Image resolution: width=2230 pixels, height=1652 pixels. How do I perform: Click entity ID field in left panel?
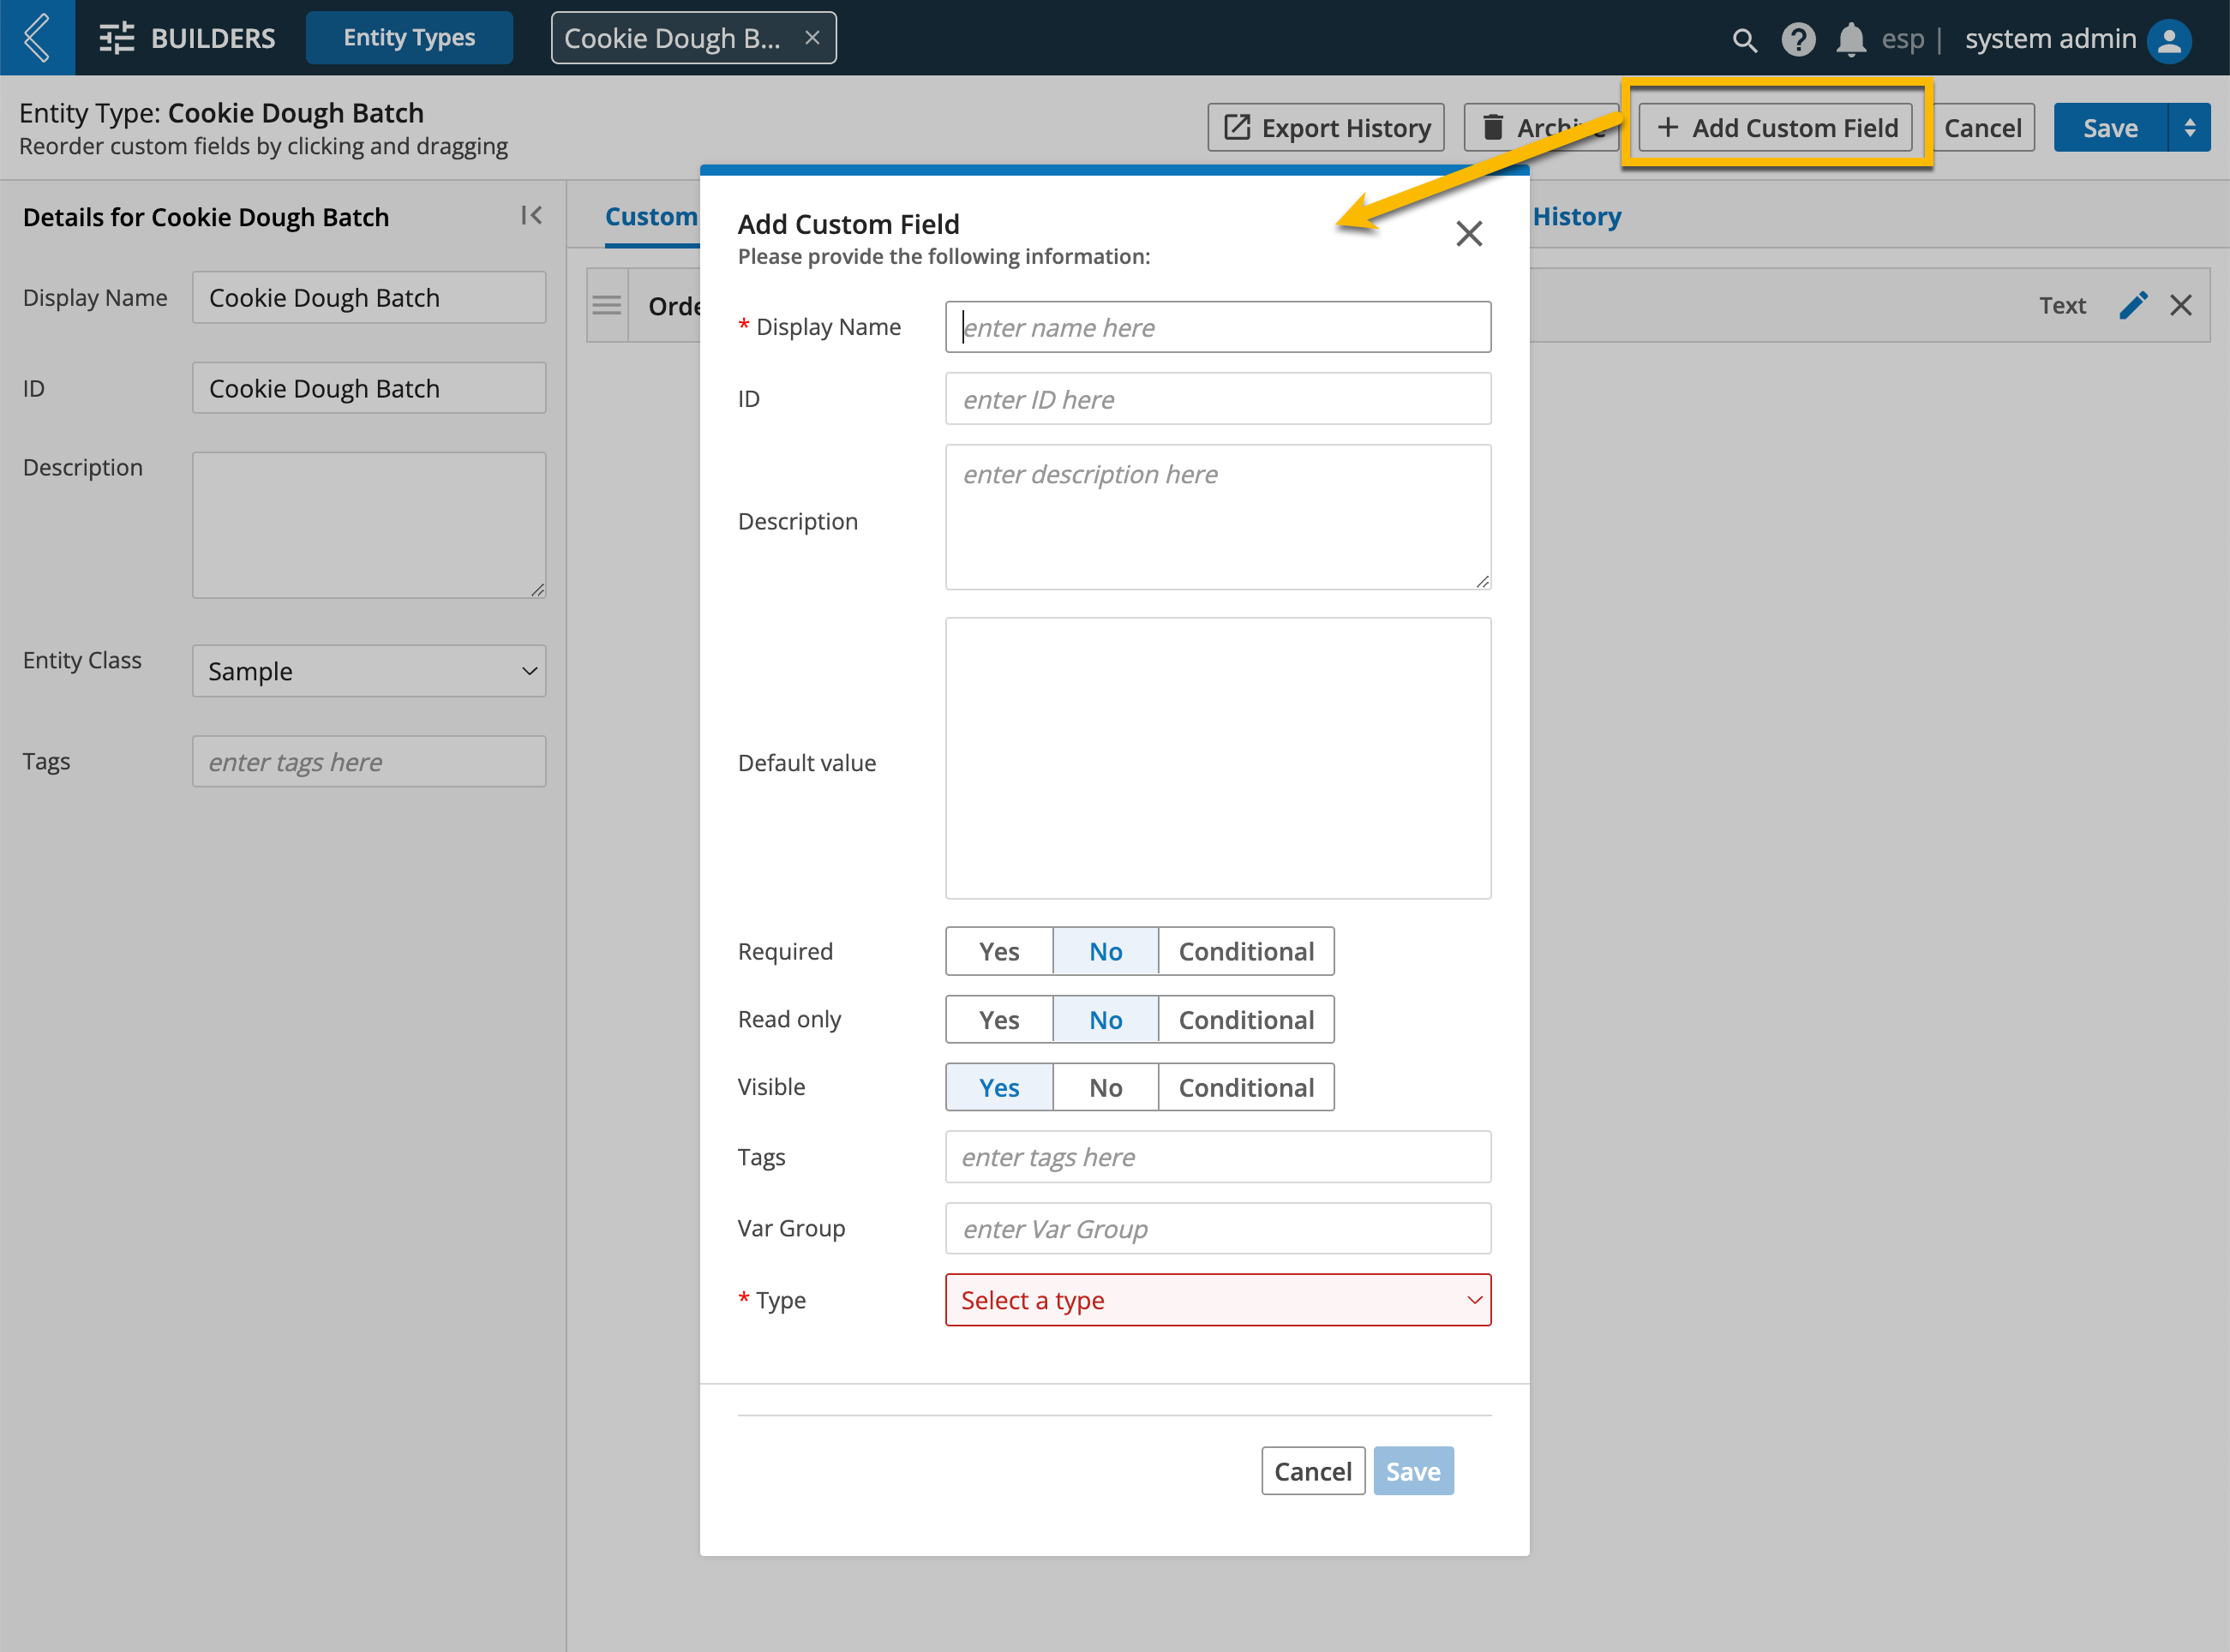click(369, 388)
